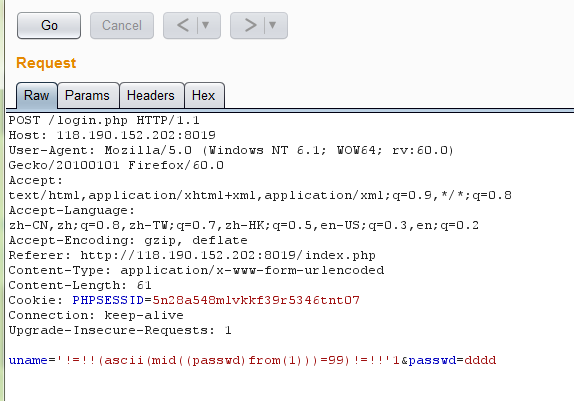Click the Host: 118.190.152.202:8019 line

[112, 135]
